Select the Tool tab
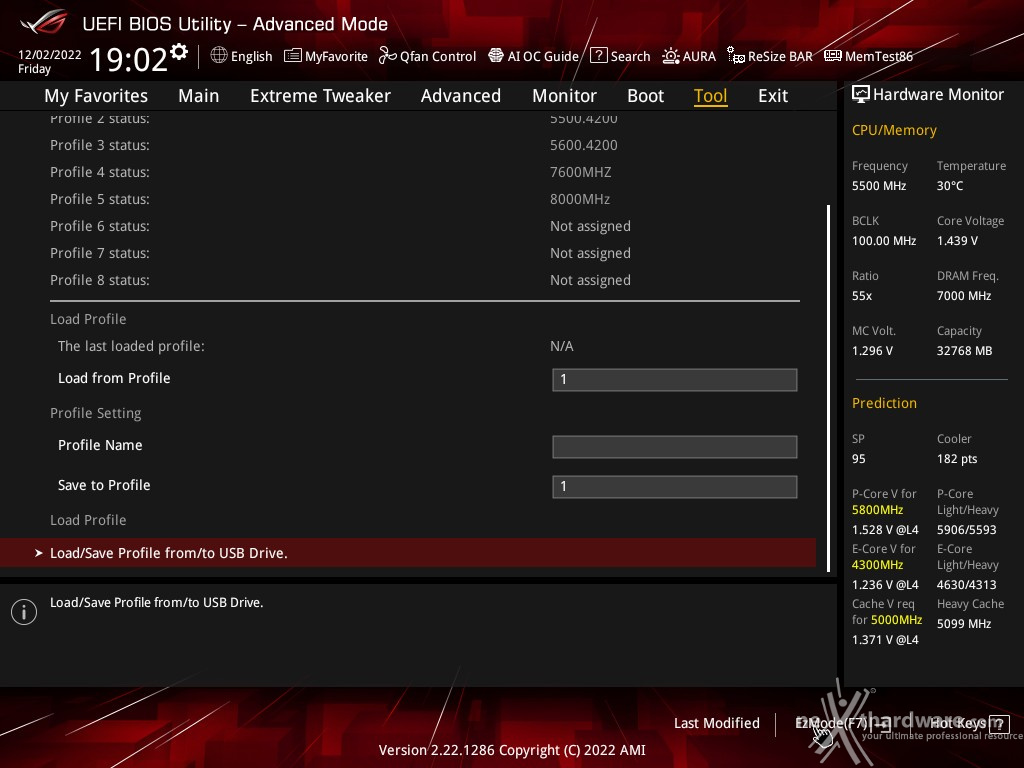This screenshot has width=1024, height=768. point(711,96)
